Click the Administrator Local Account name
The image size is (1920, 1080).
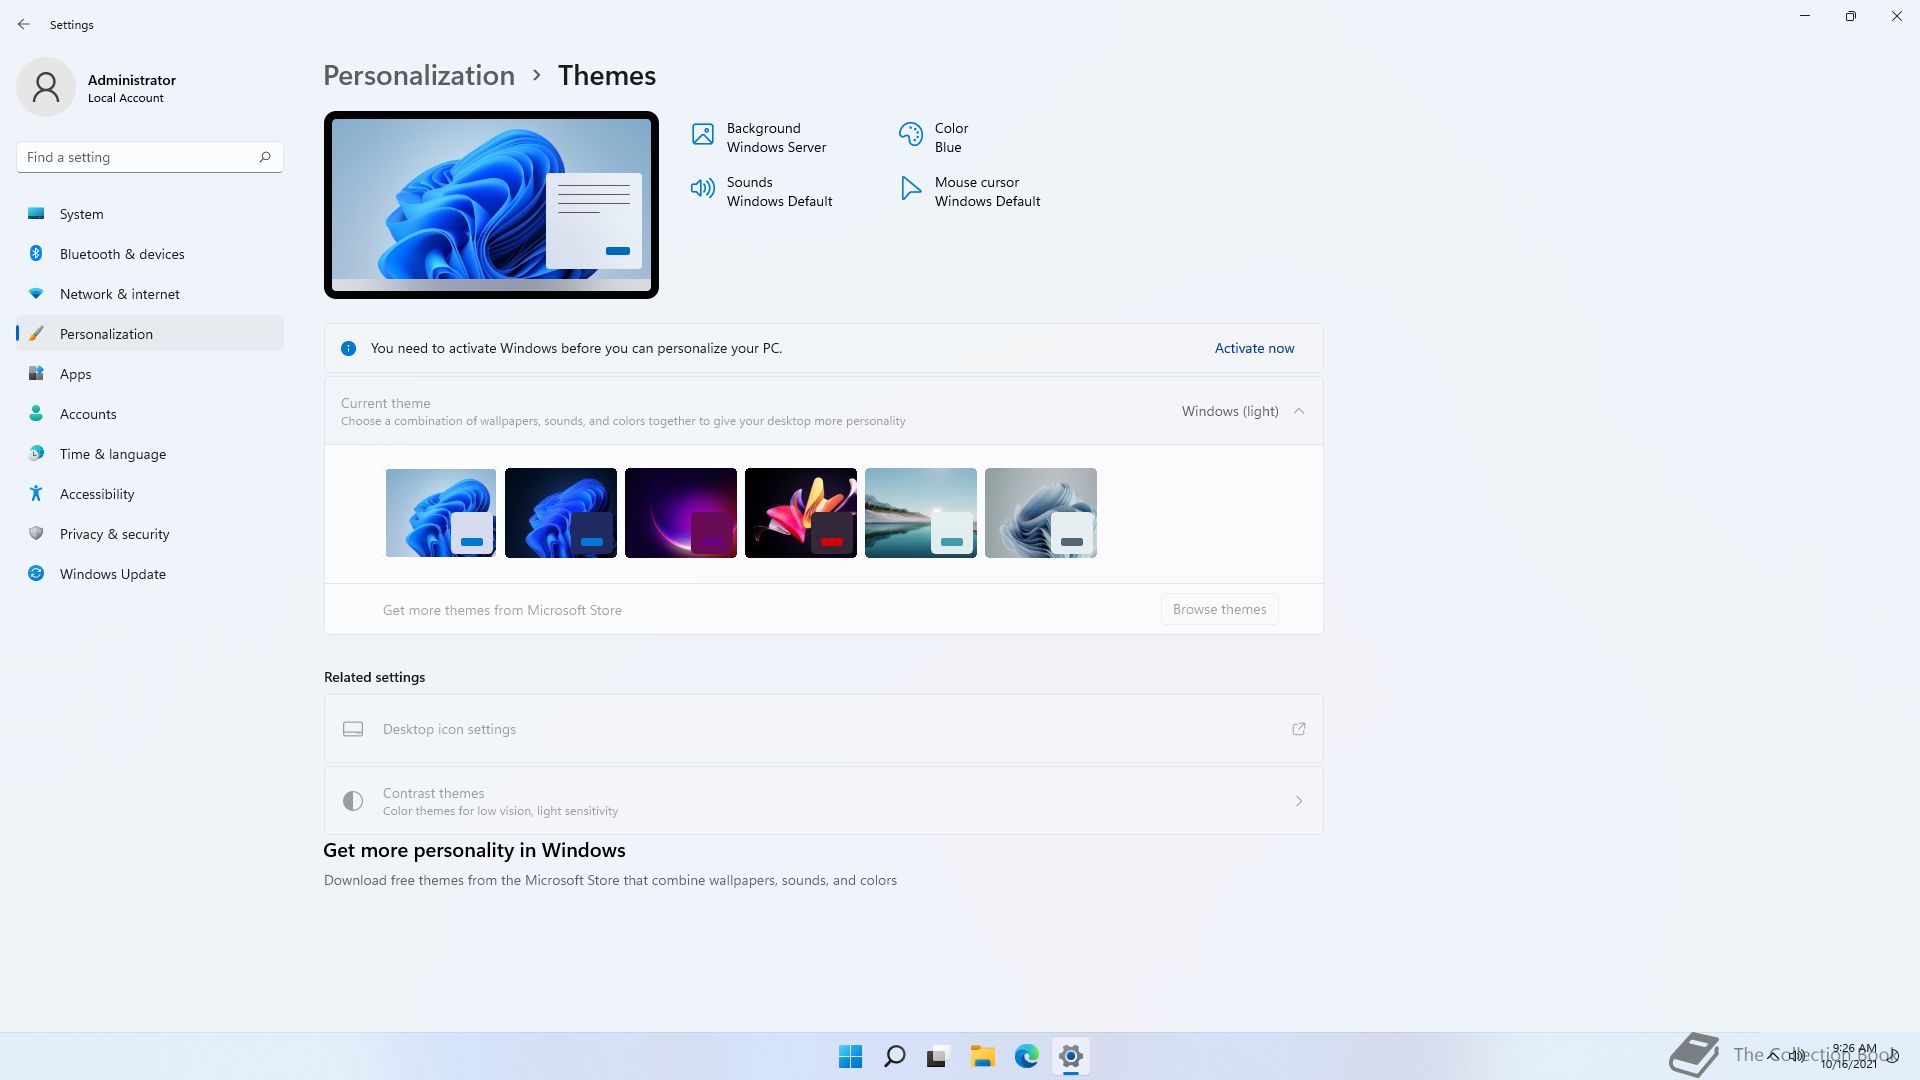coord(132,88)
